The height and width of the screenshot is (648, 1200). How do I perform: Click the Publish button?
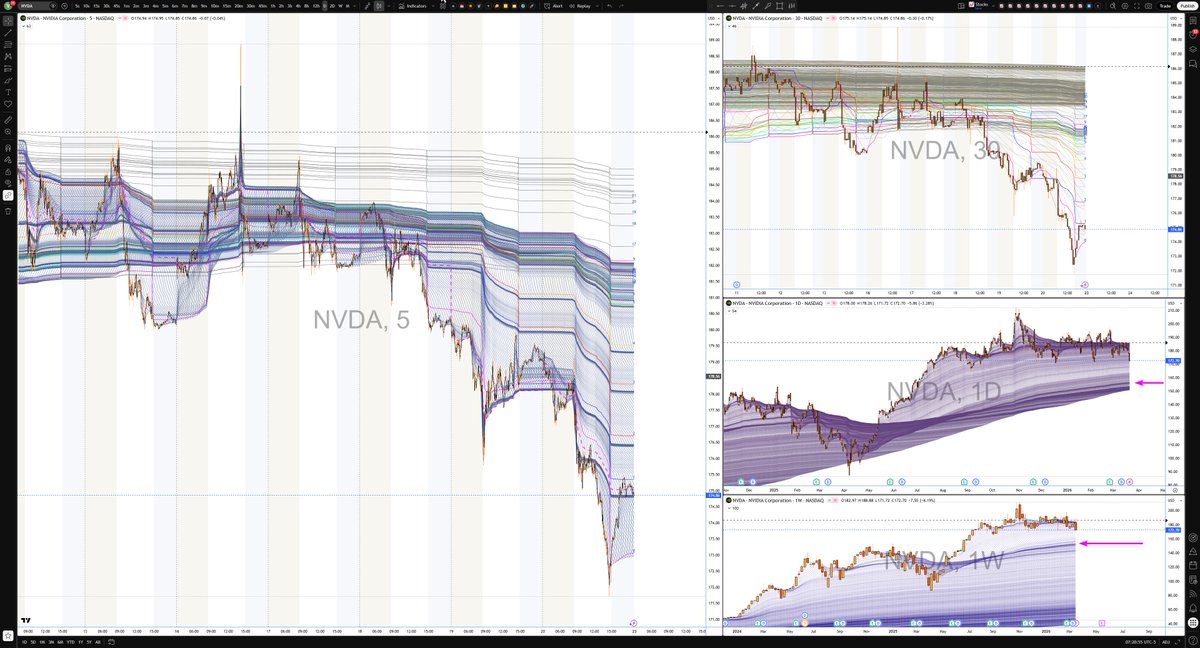point(1187,6)
